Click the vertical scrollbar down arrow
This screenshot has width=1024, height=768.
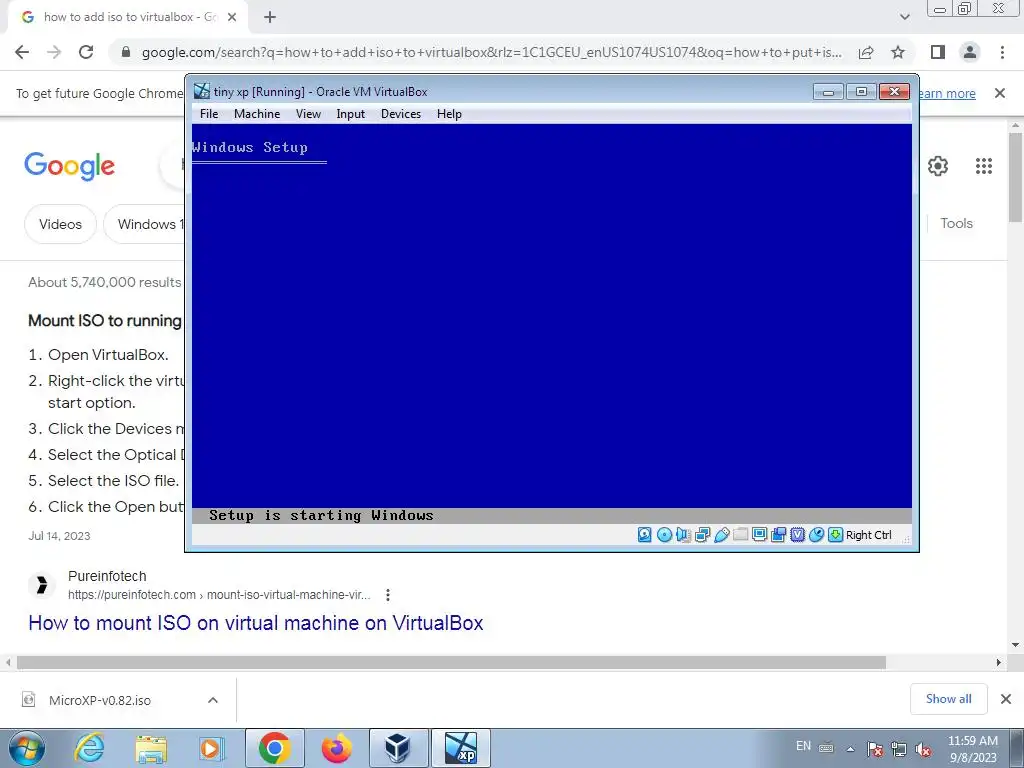(x=1016, y=645)
